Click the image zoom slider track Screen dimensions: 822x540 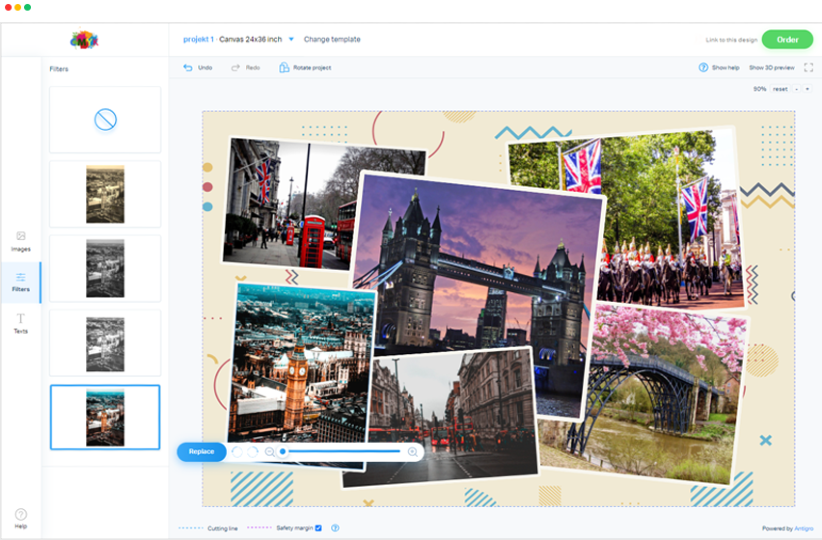point(345,452)
